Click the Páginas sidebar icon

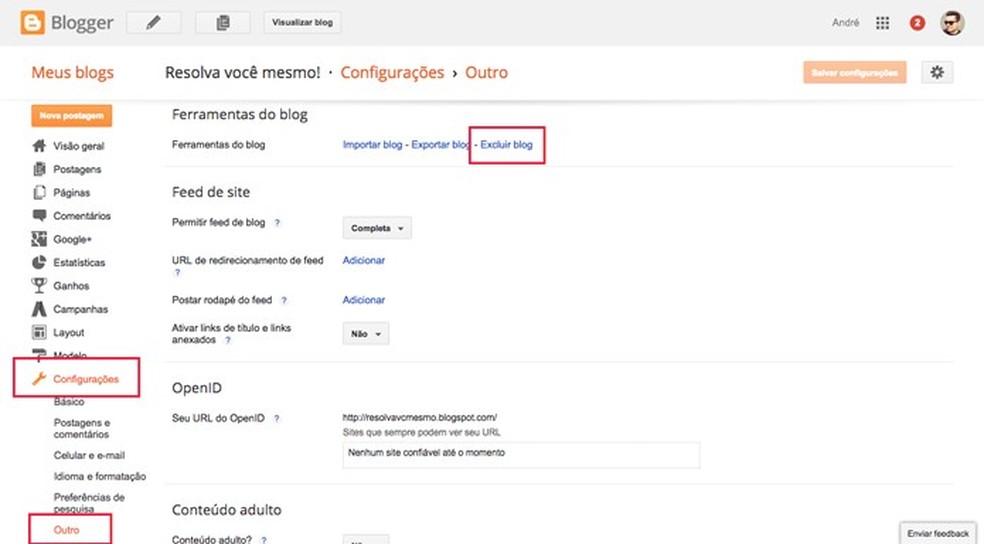click(x=39, y=192)
